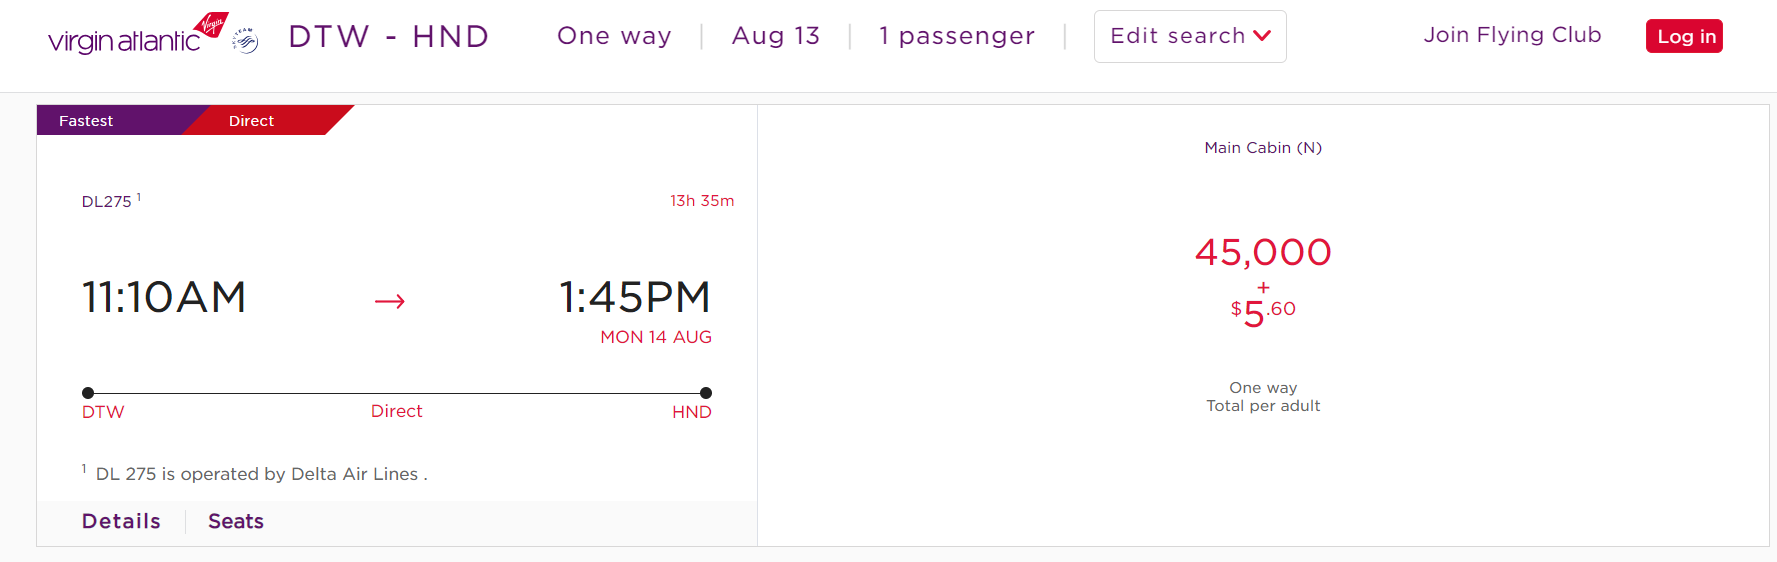Click the SkyTeam alliance logo
The width and height of the screenshot is (1777, 562).
tap(245, 40)
